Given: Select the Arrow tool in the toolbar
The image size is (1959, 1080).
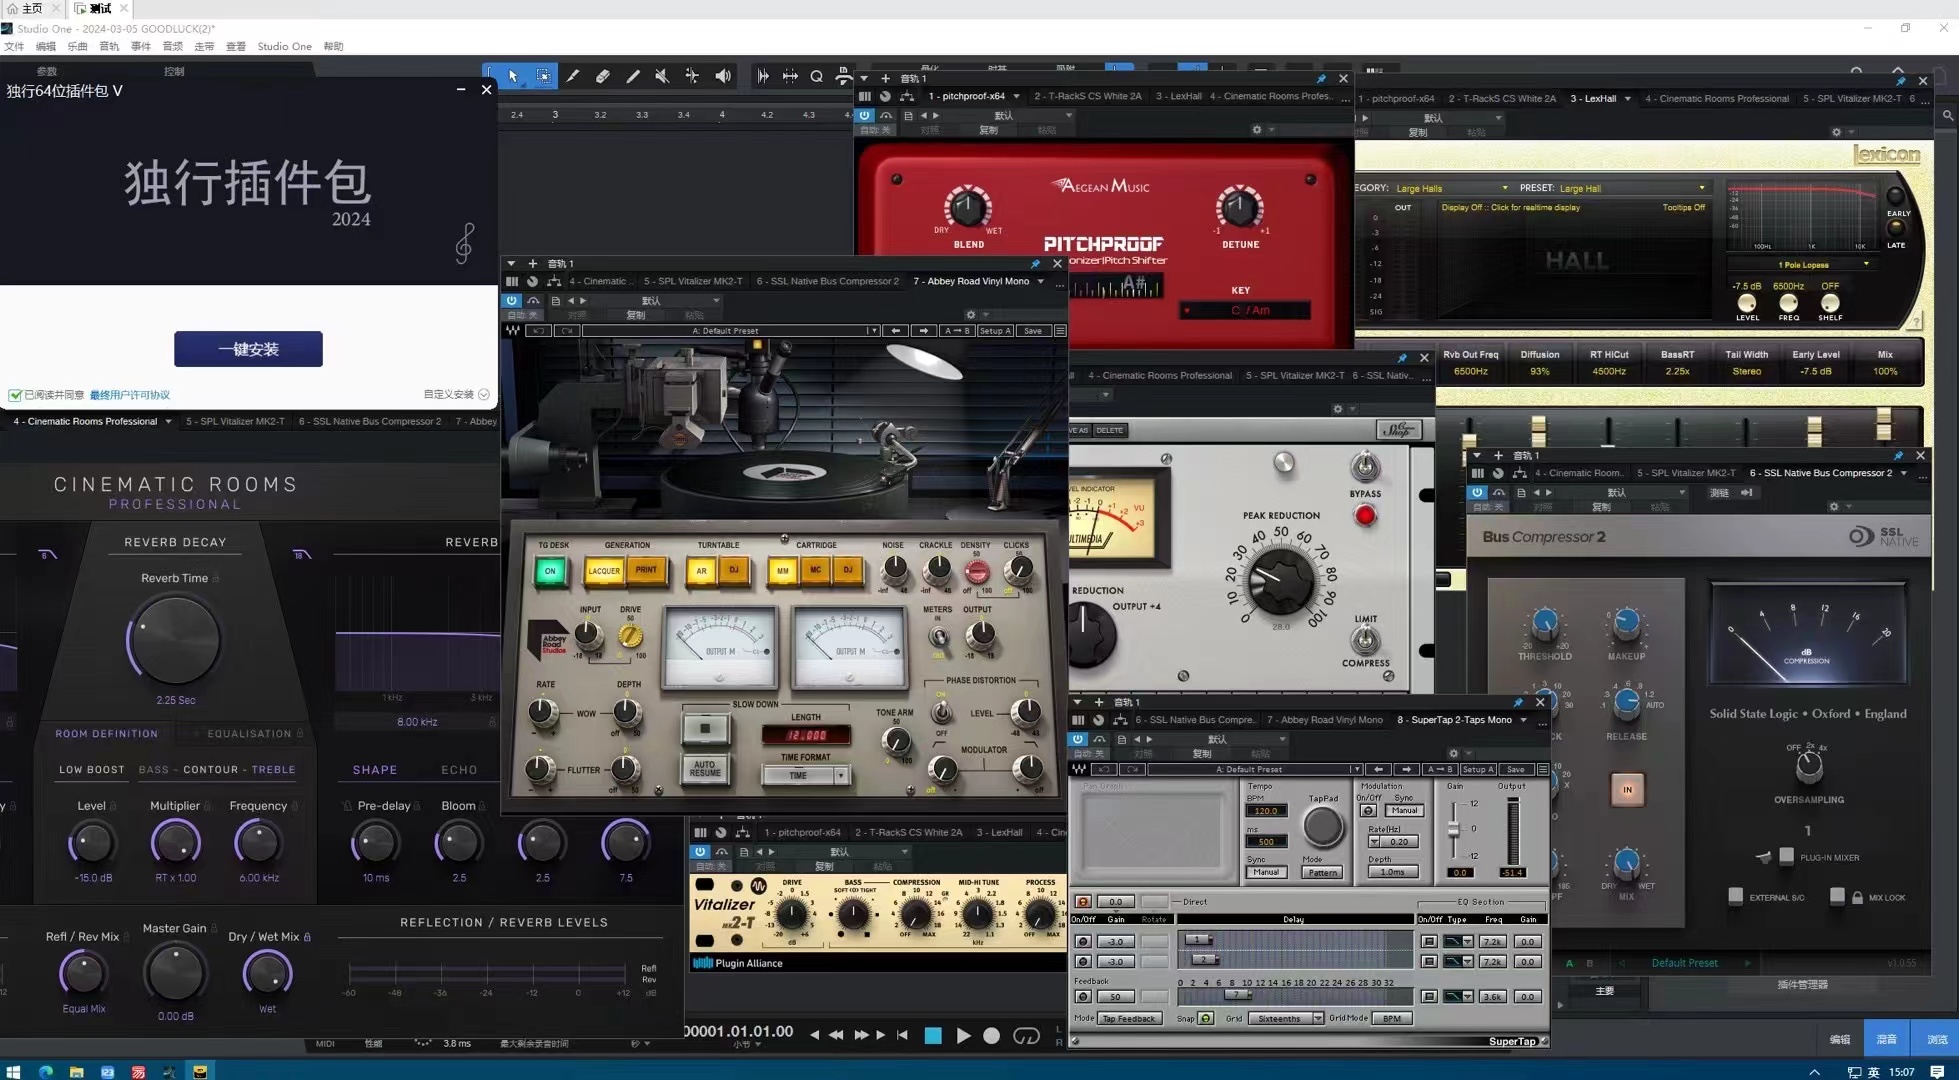Looking at the screenshot, I should point(512,76).
